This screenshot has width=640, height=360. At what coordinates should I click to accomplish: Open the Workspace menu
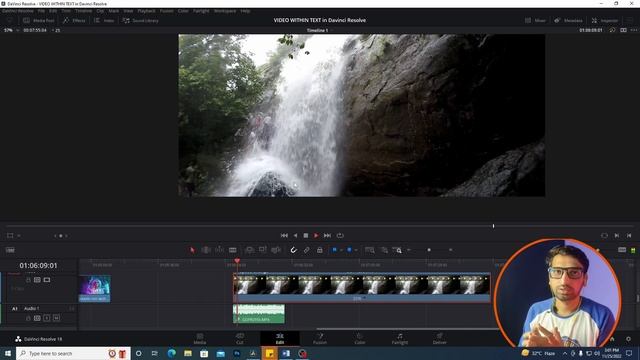(225, 11)
